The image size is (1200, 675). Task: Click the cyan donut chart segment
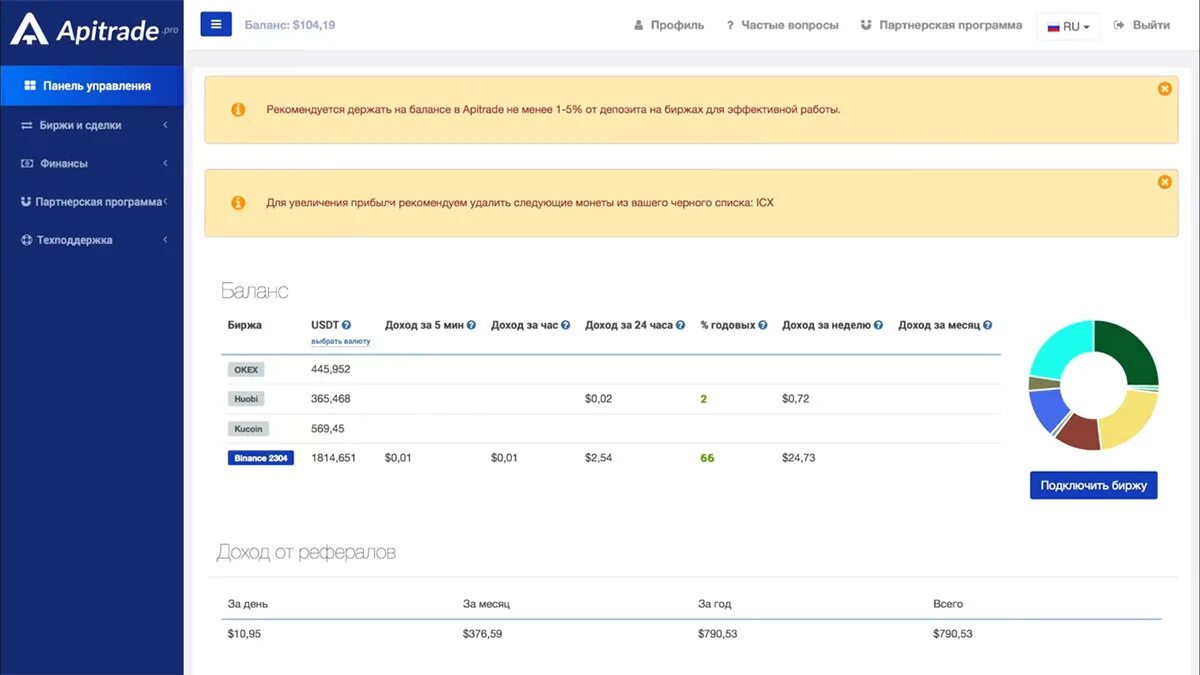(1059, 347)
